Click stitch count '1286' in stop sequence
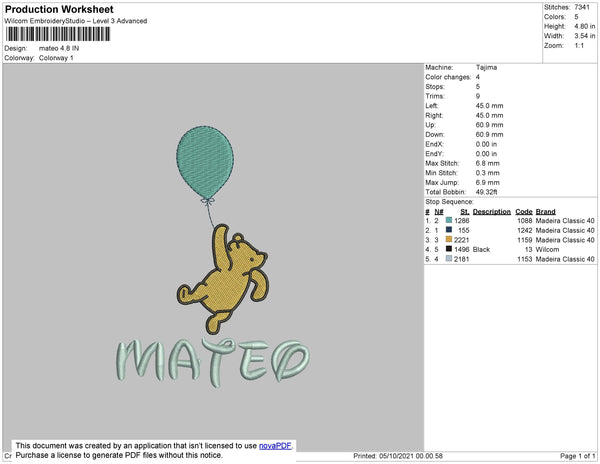Viewport: 600px width, 464px height. click(461, 221)
